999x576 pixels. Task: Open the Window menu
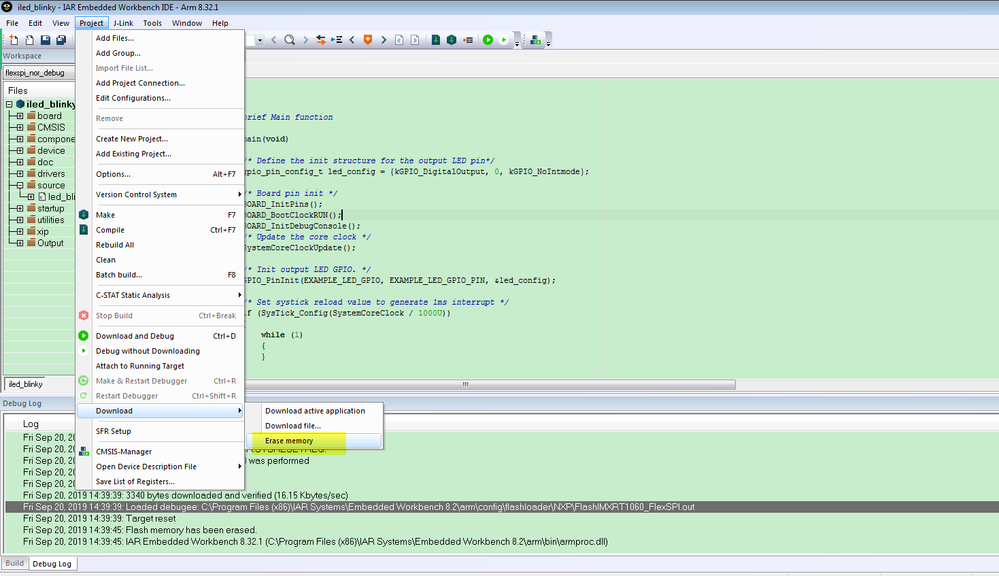(187, 23)
